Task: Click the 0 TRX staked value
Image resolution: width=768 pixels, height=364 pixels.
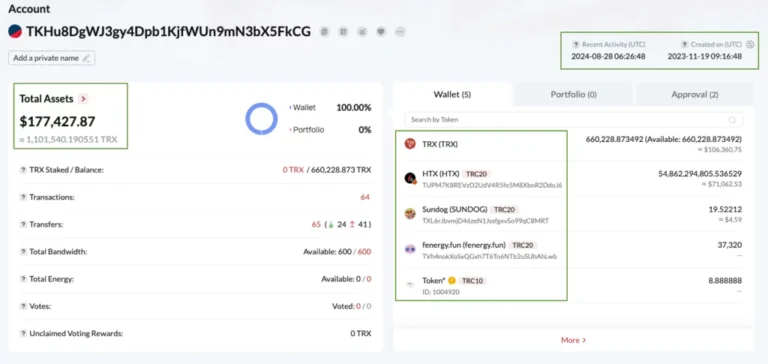Action: point(293,170)
